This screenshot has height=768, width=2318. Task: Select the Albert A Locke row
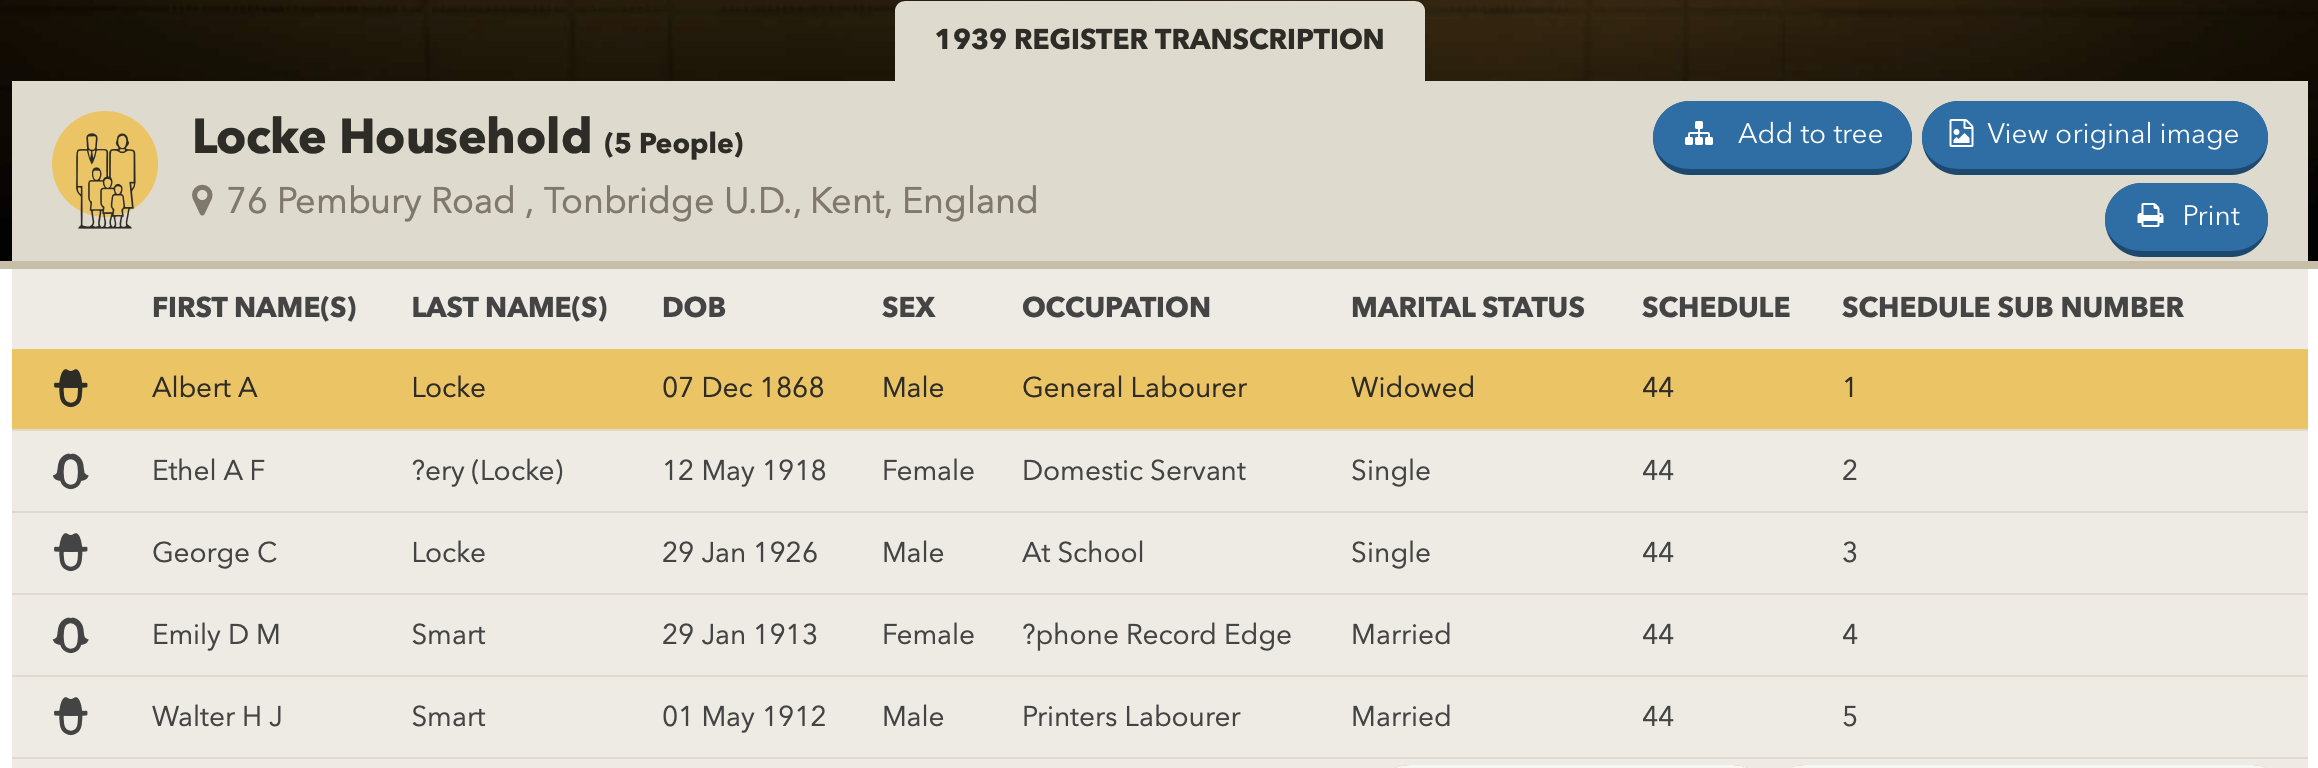pyautogui.click(x=1159, y=388)
